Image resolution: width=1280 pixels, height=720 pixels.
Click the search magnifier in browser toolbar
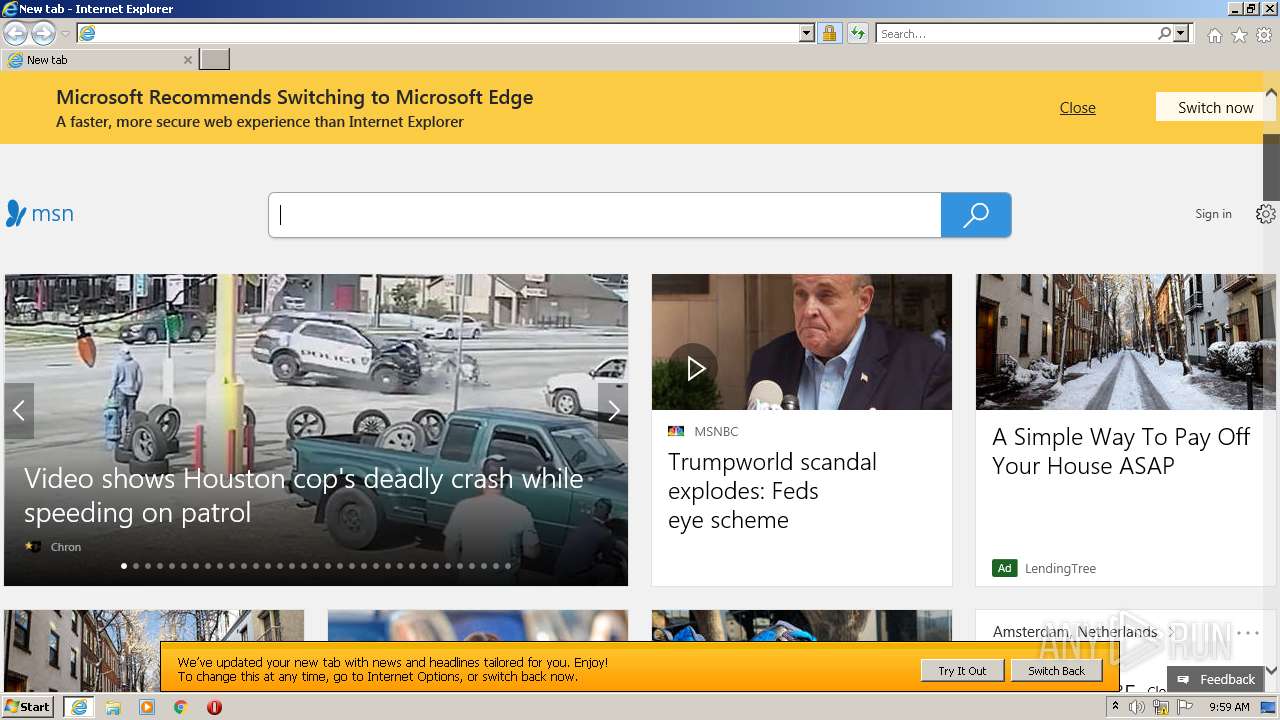coord(1164,33)
